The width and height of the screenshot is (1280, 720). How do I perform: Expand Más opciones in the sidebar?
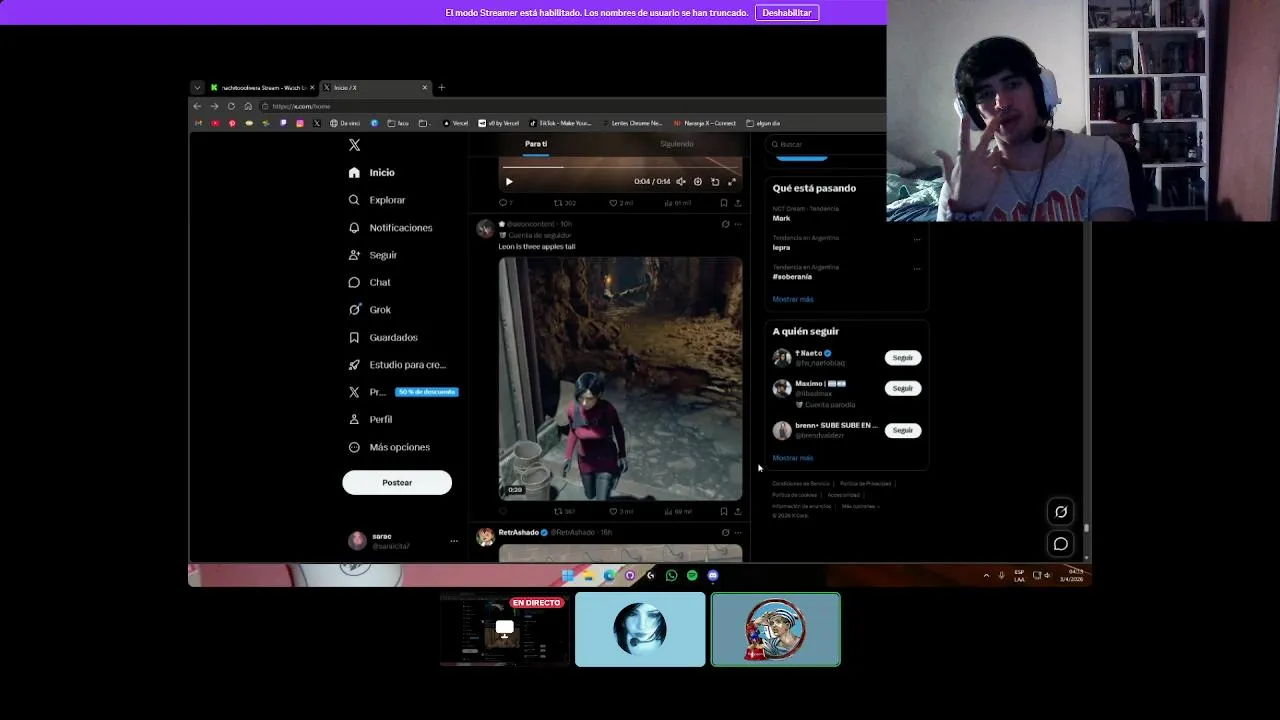389,447
